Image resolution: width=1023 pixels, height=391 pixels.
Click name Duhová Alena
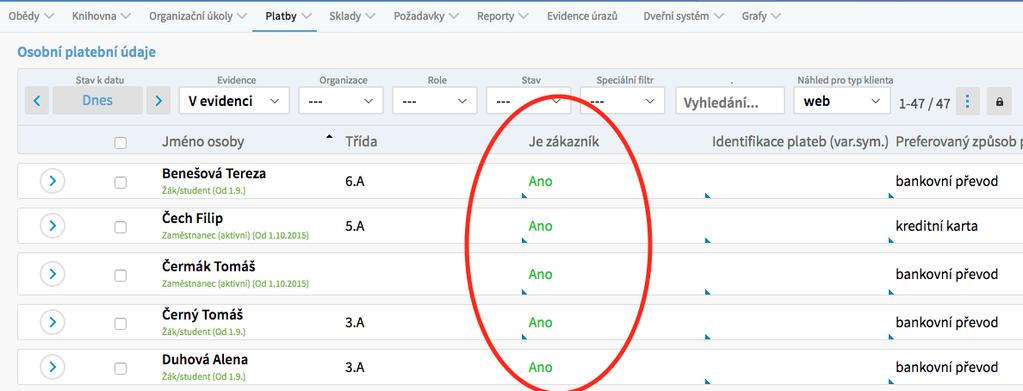(205, 360)
